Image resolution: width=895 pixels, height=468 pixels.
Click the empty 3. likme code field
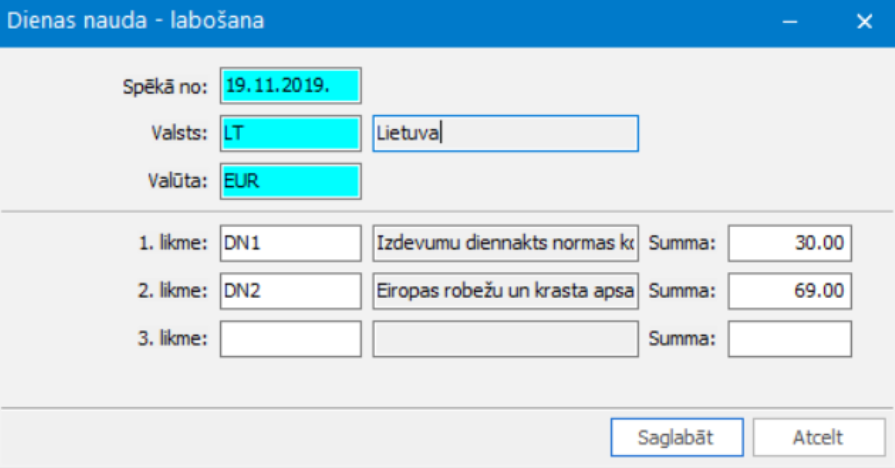(290, 339)
